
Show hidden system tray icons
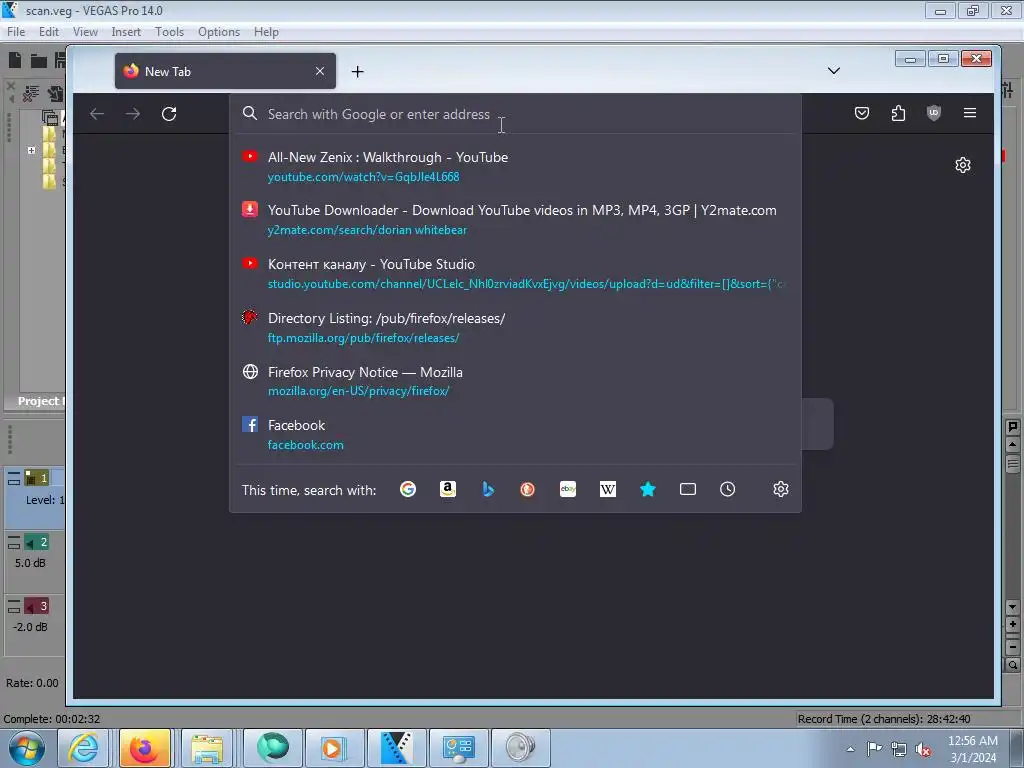pyautogui.click(x=850, y=749)
